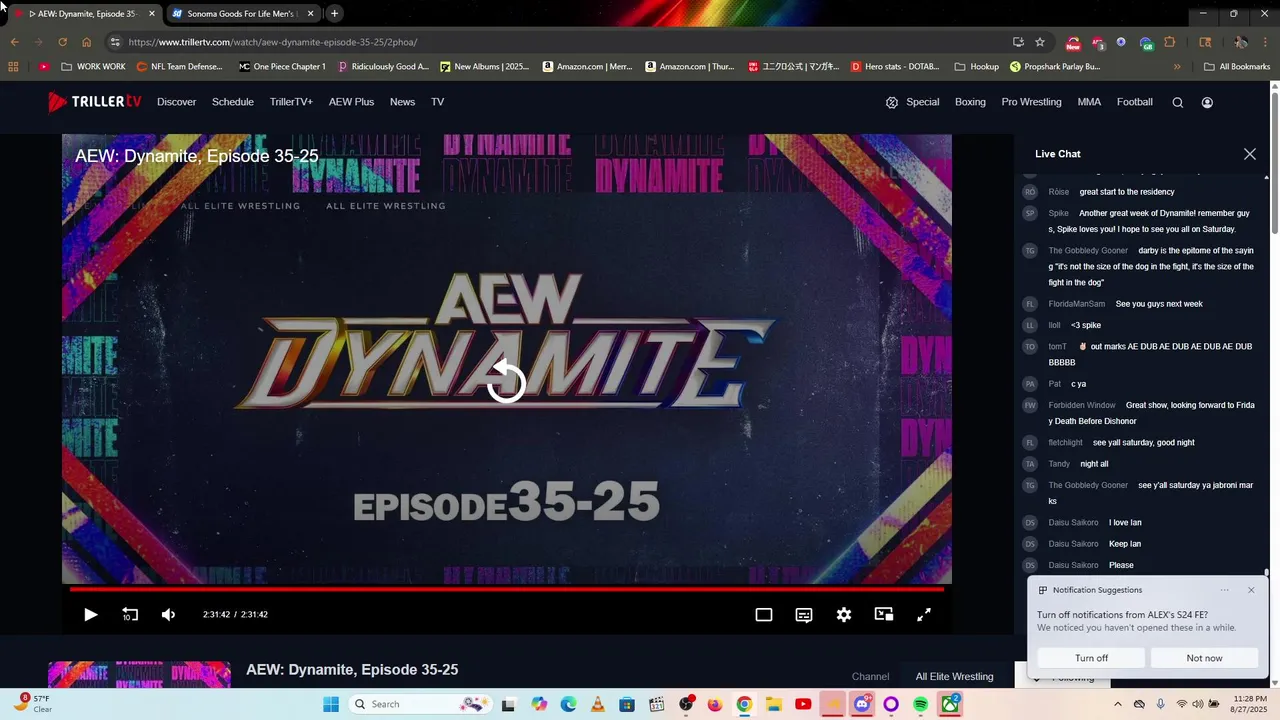
Task: Click the site search magnifier icon
Action: tap(1177, 102)
